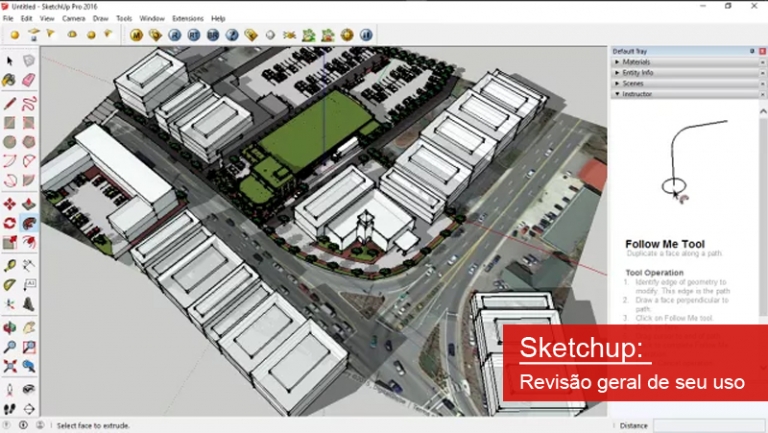Select the pink Eraser tool

[29, 80]
